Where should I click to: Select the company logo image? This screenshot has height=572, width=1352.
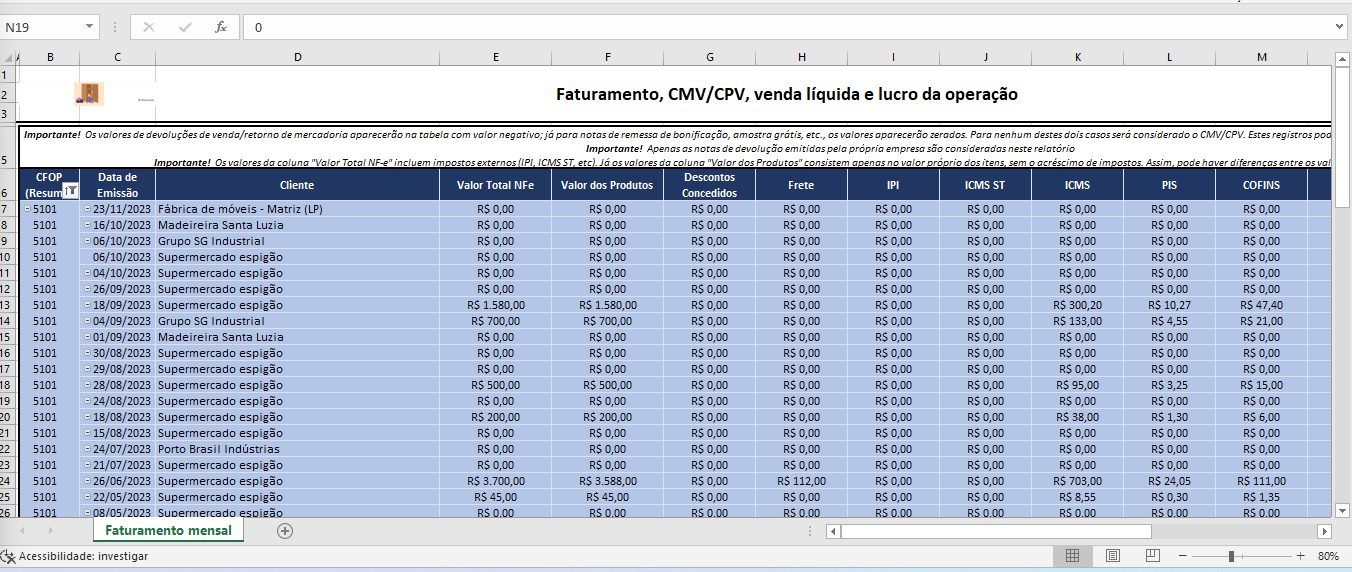(x=91, y=94)
